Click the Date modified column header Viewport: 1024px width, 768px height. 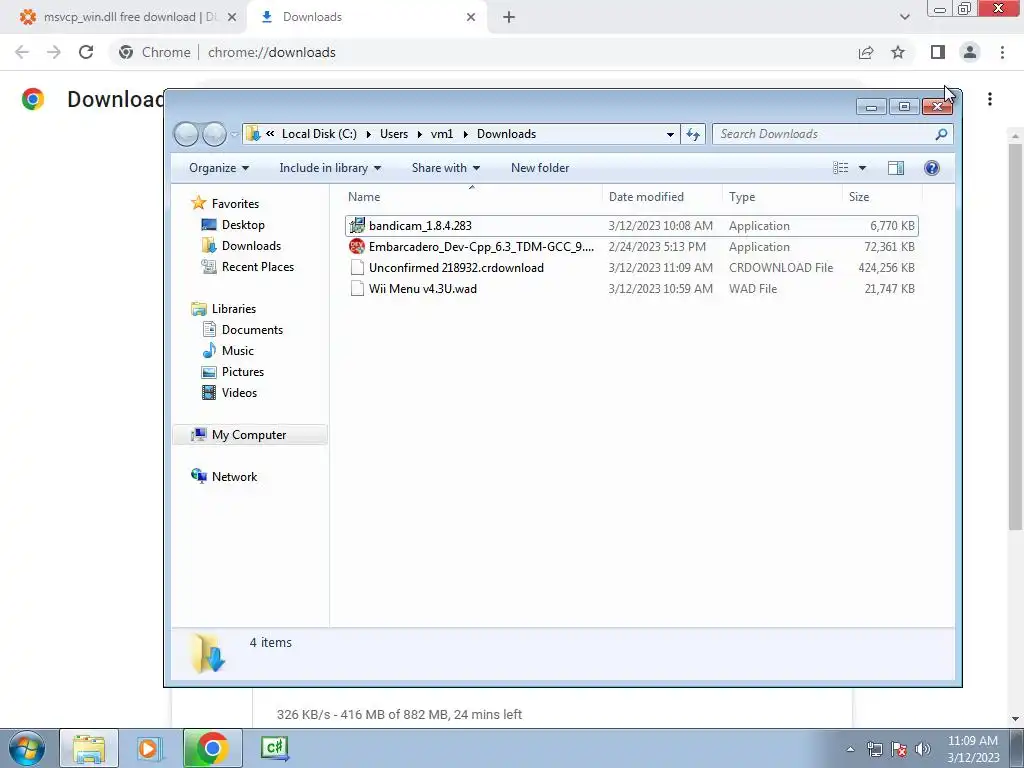click(662, 197)
